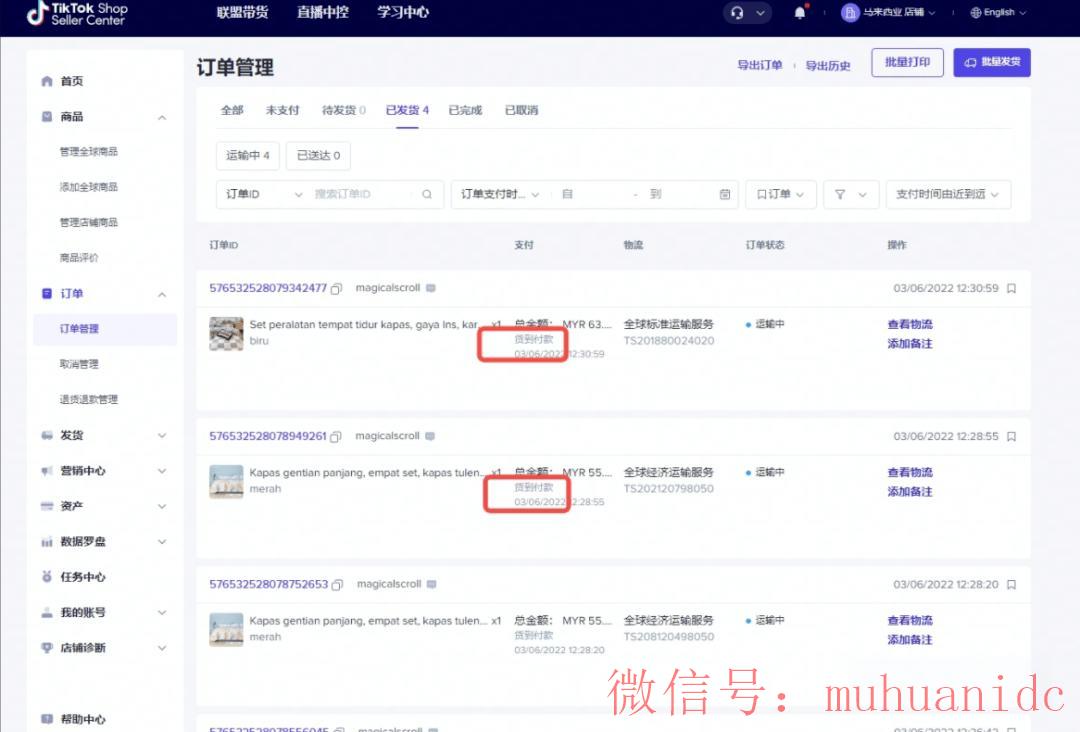Open 联盟带货 in the top navigation

(242, 12)
